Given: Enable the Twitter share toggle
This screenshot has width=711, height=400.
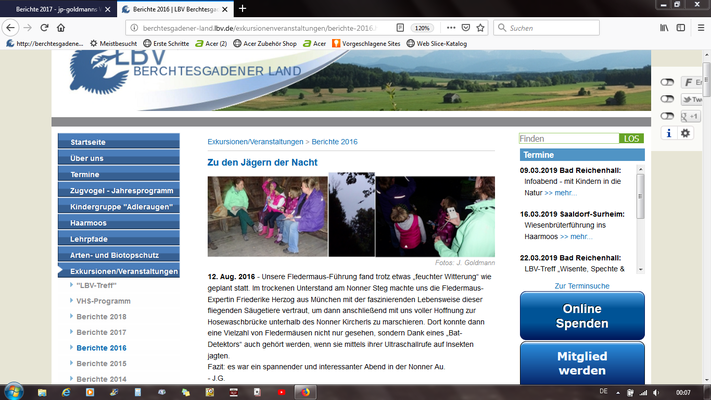Looking at the screenshot, I should (667, 99).
